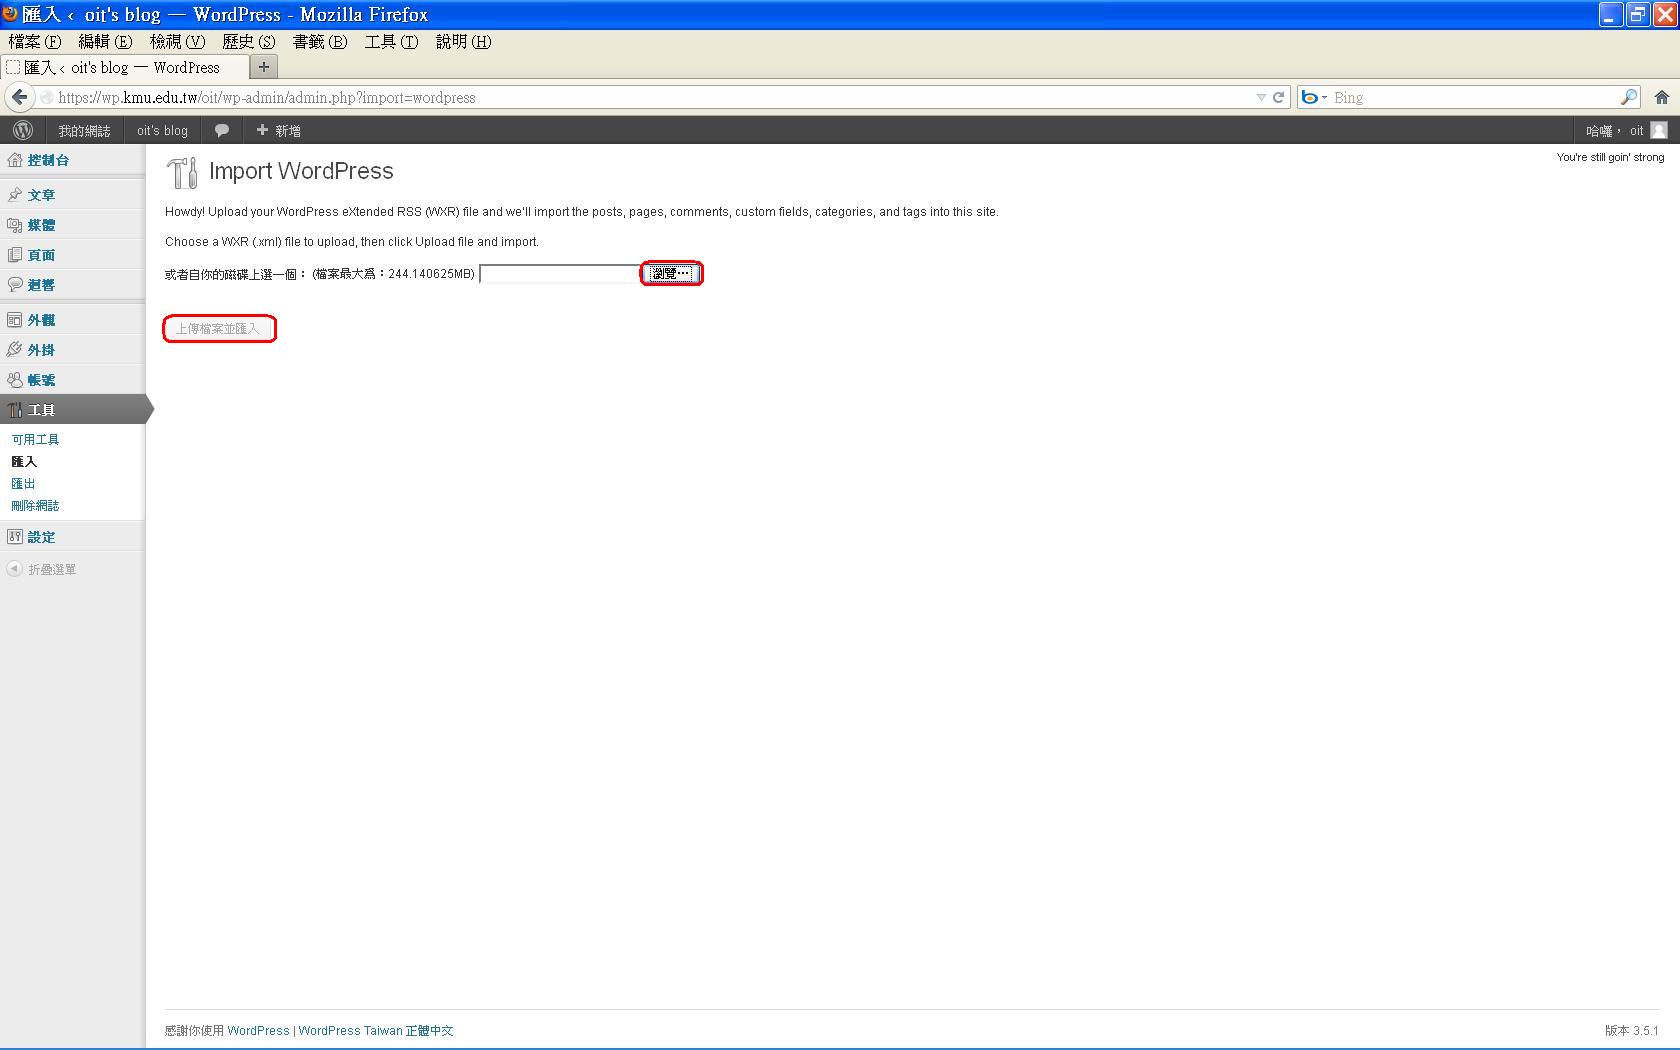Collapse the sidebar with 折疊選單
This screenshot has width=1680, height=1050.
pos(41,569)
